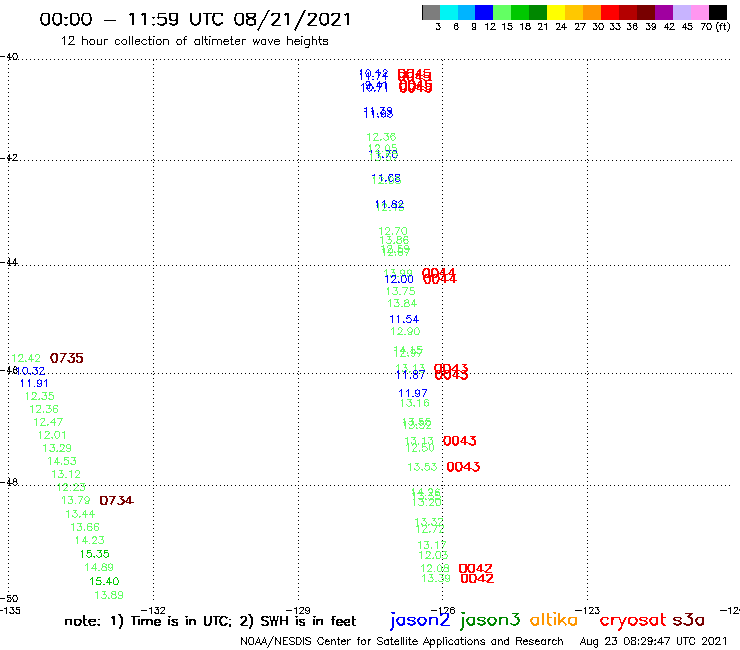The width and height of the screenshot is (740, 650).
Task: Select wave height value 13.29
Action: (57, 448)
